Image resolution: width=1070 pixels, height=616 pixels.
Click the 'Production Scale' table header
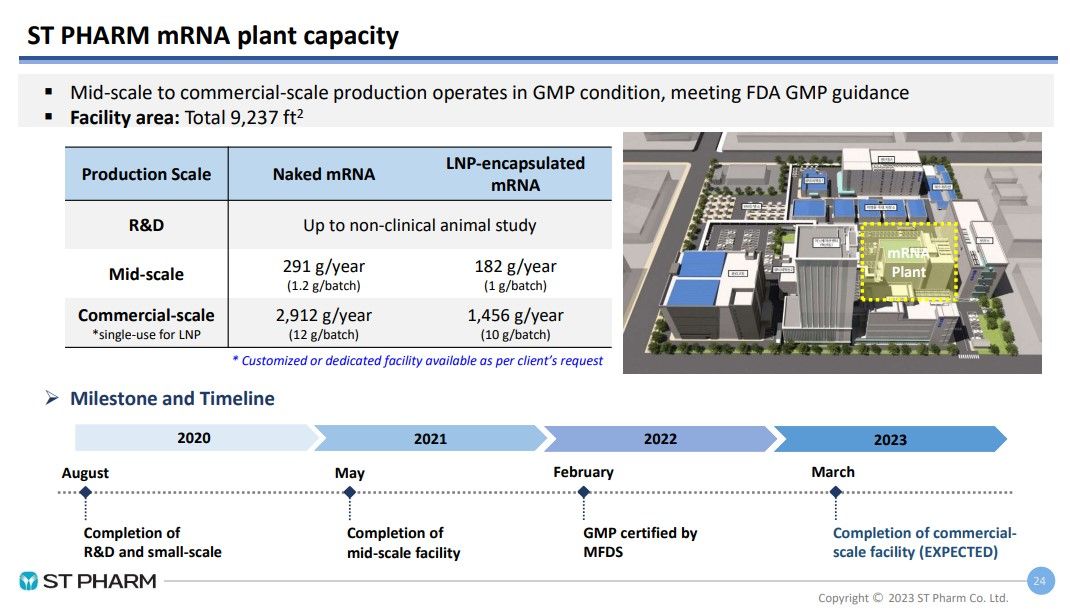pos(146,174)
